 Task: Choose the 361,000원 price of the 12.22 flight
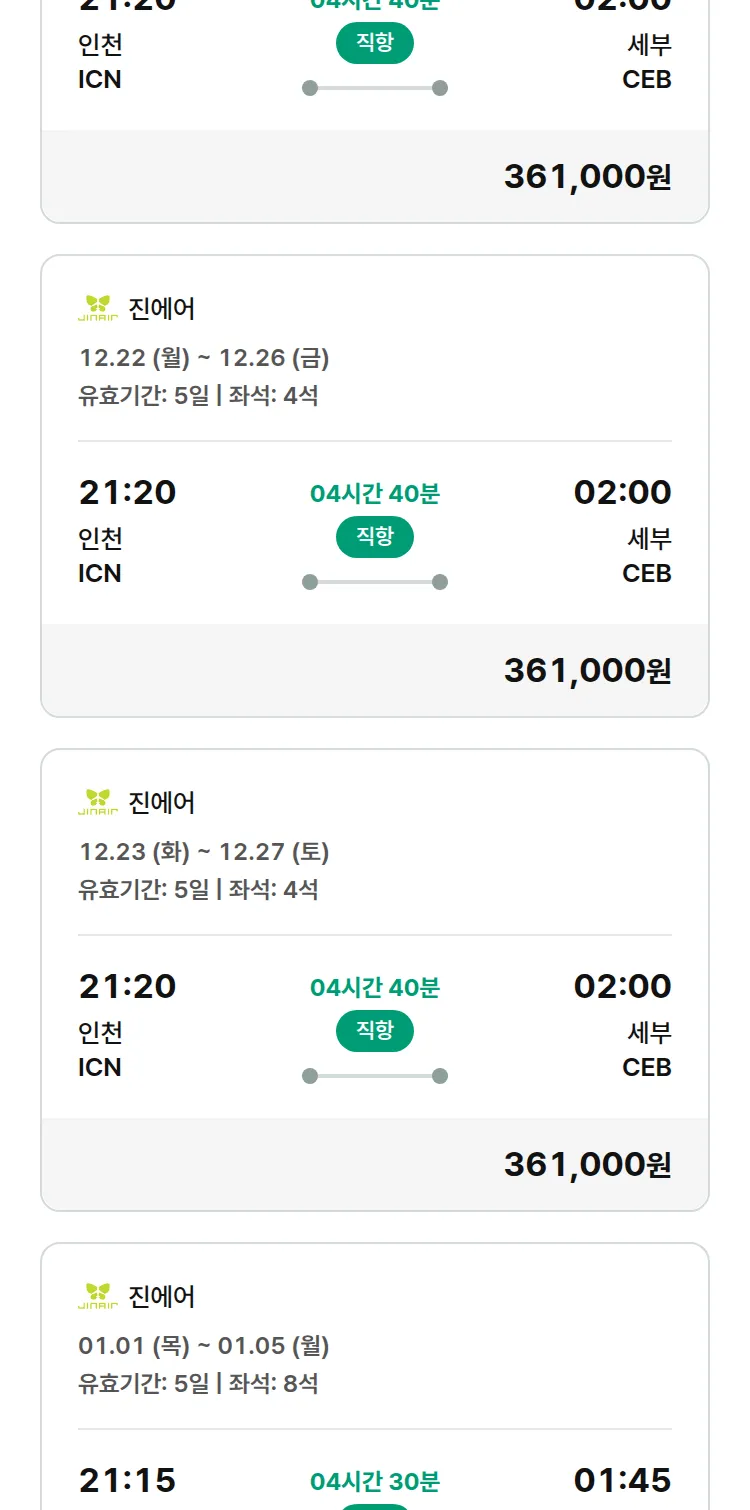[x=587, y=670]
